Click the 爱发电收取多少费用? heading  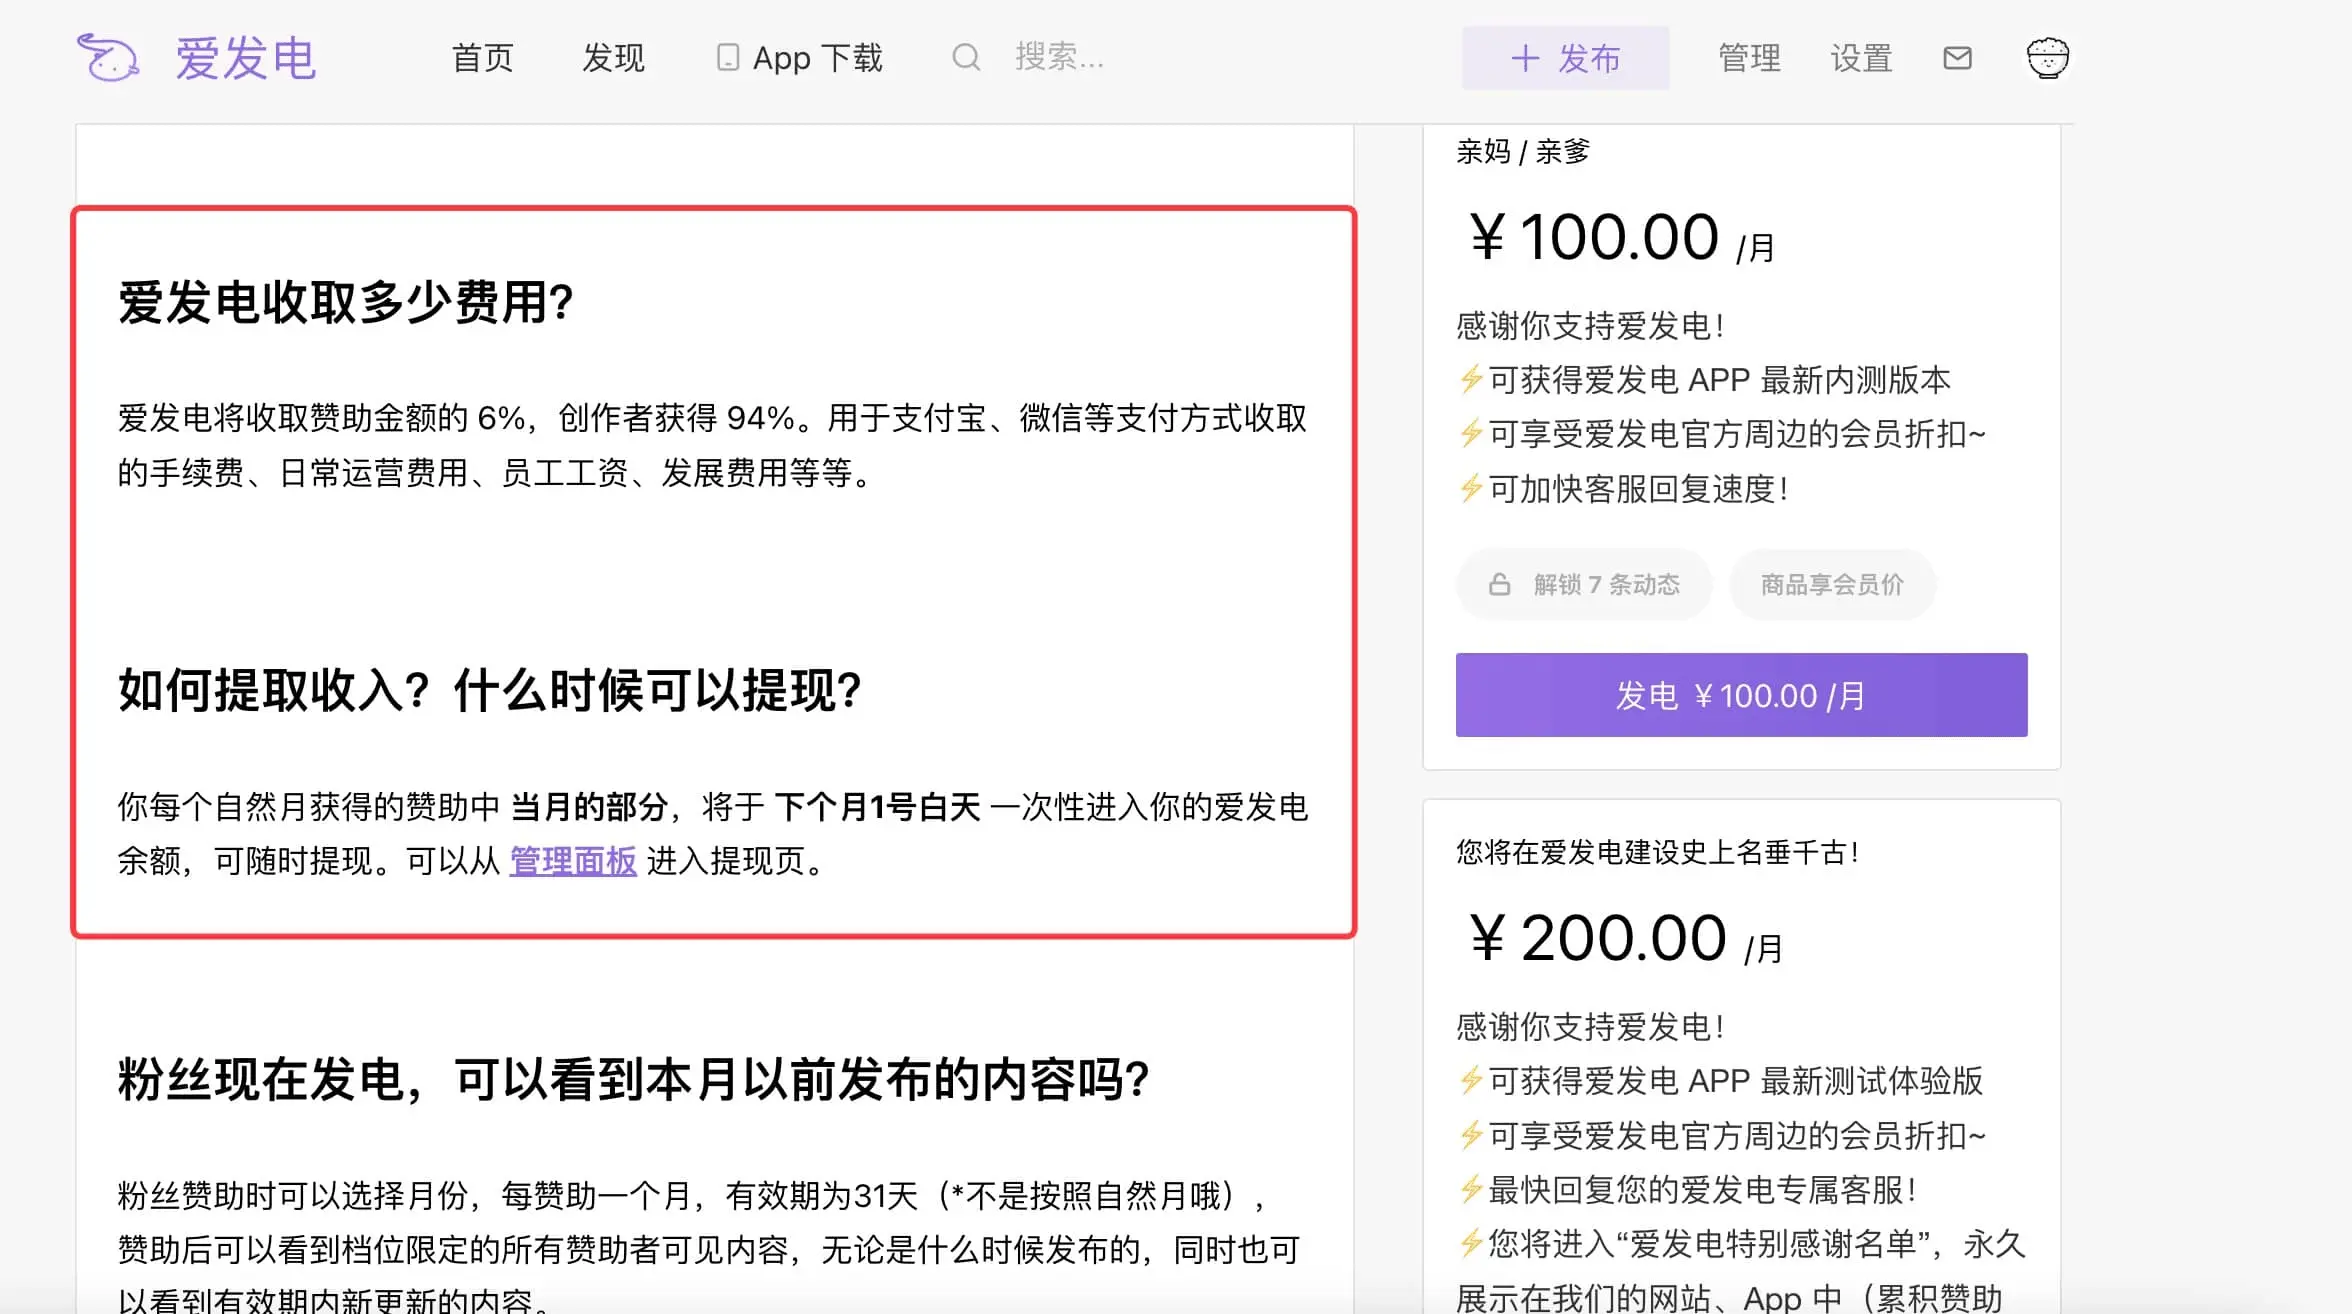pos(346,302)
